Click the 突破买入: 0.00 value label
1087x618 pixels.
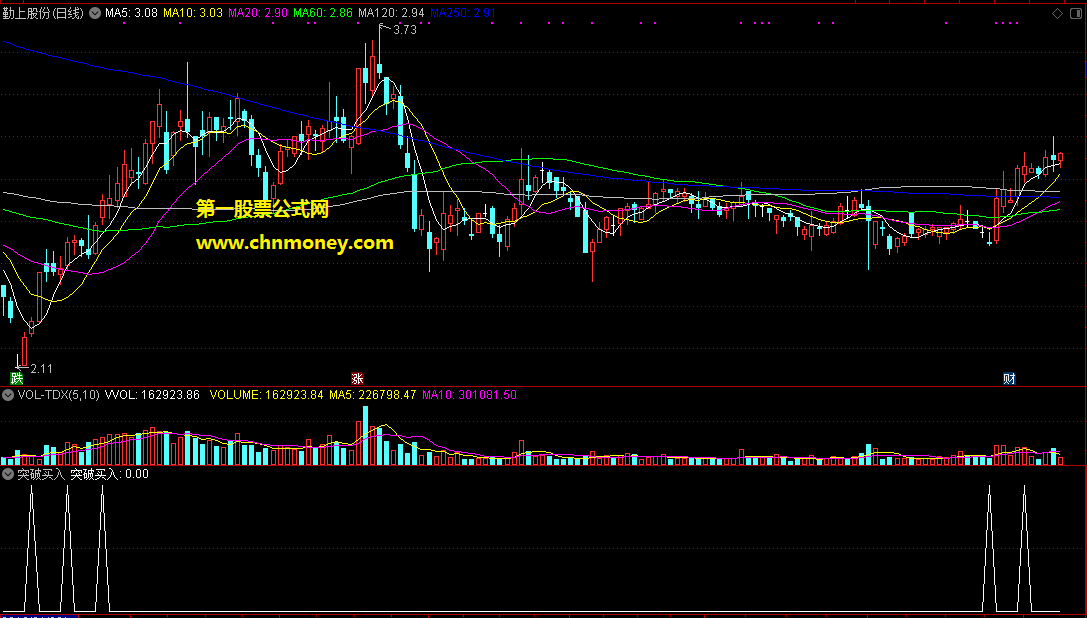[x=110, y=474]
